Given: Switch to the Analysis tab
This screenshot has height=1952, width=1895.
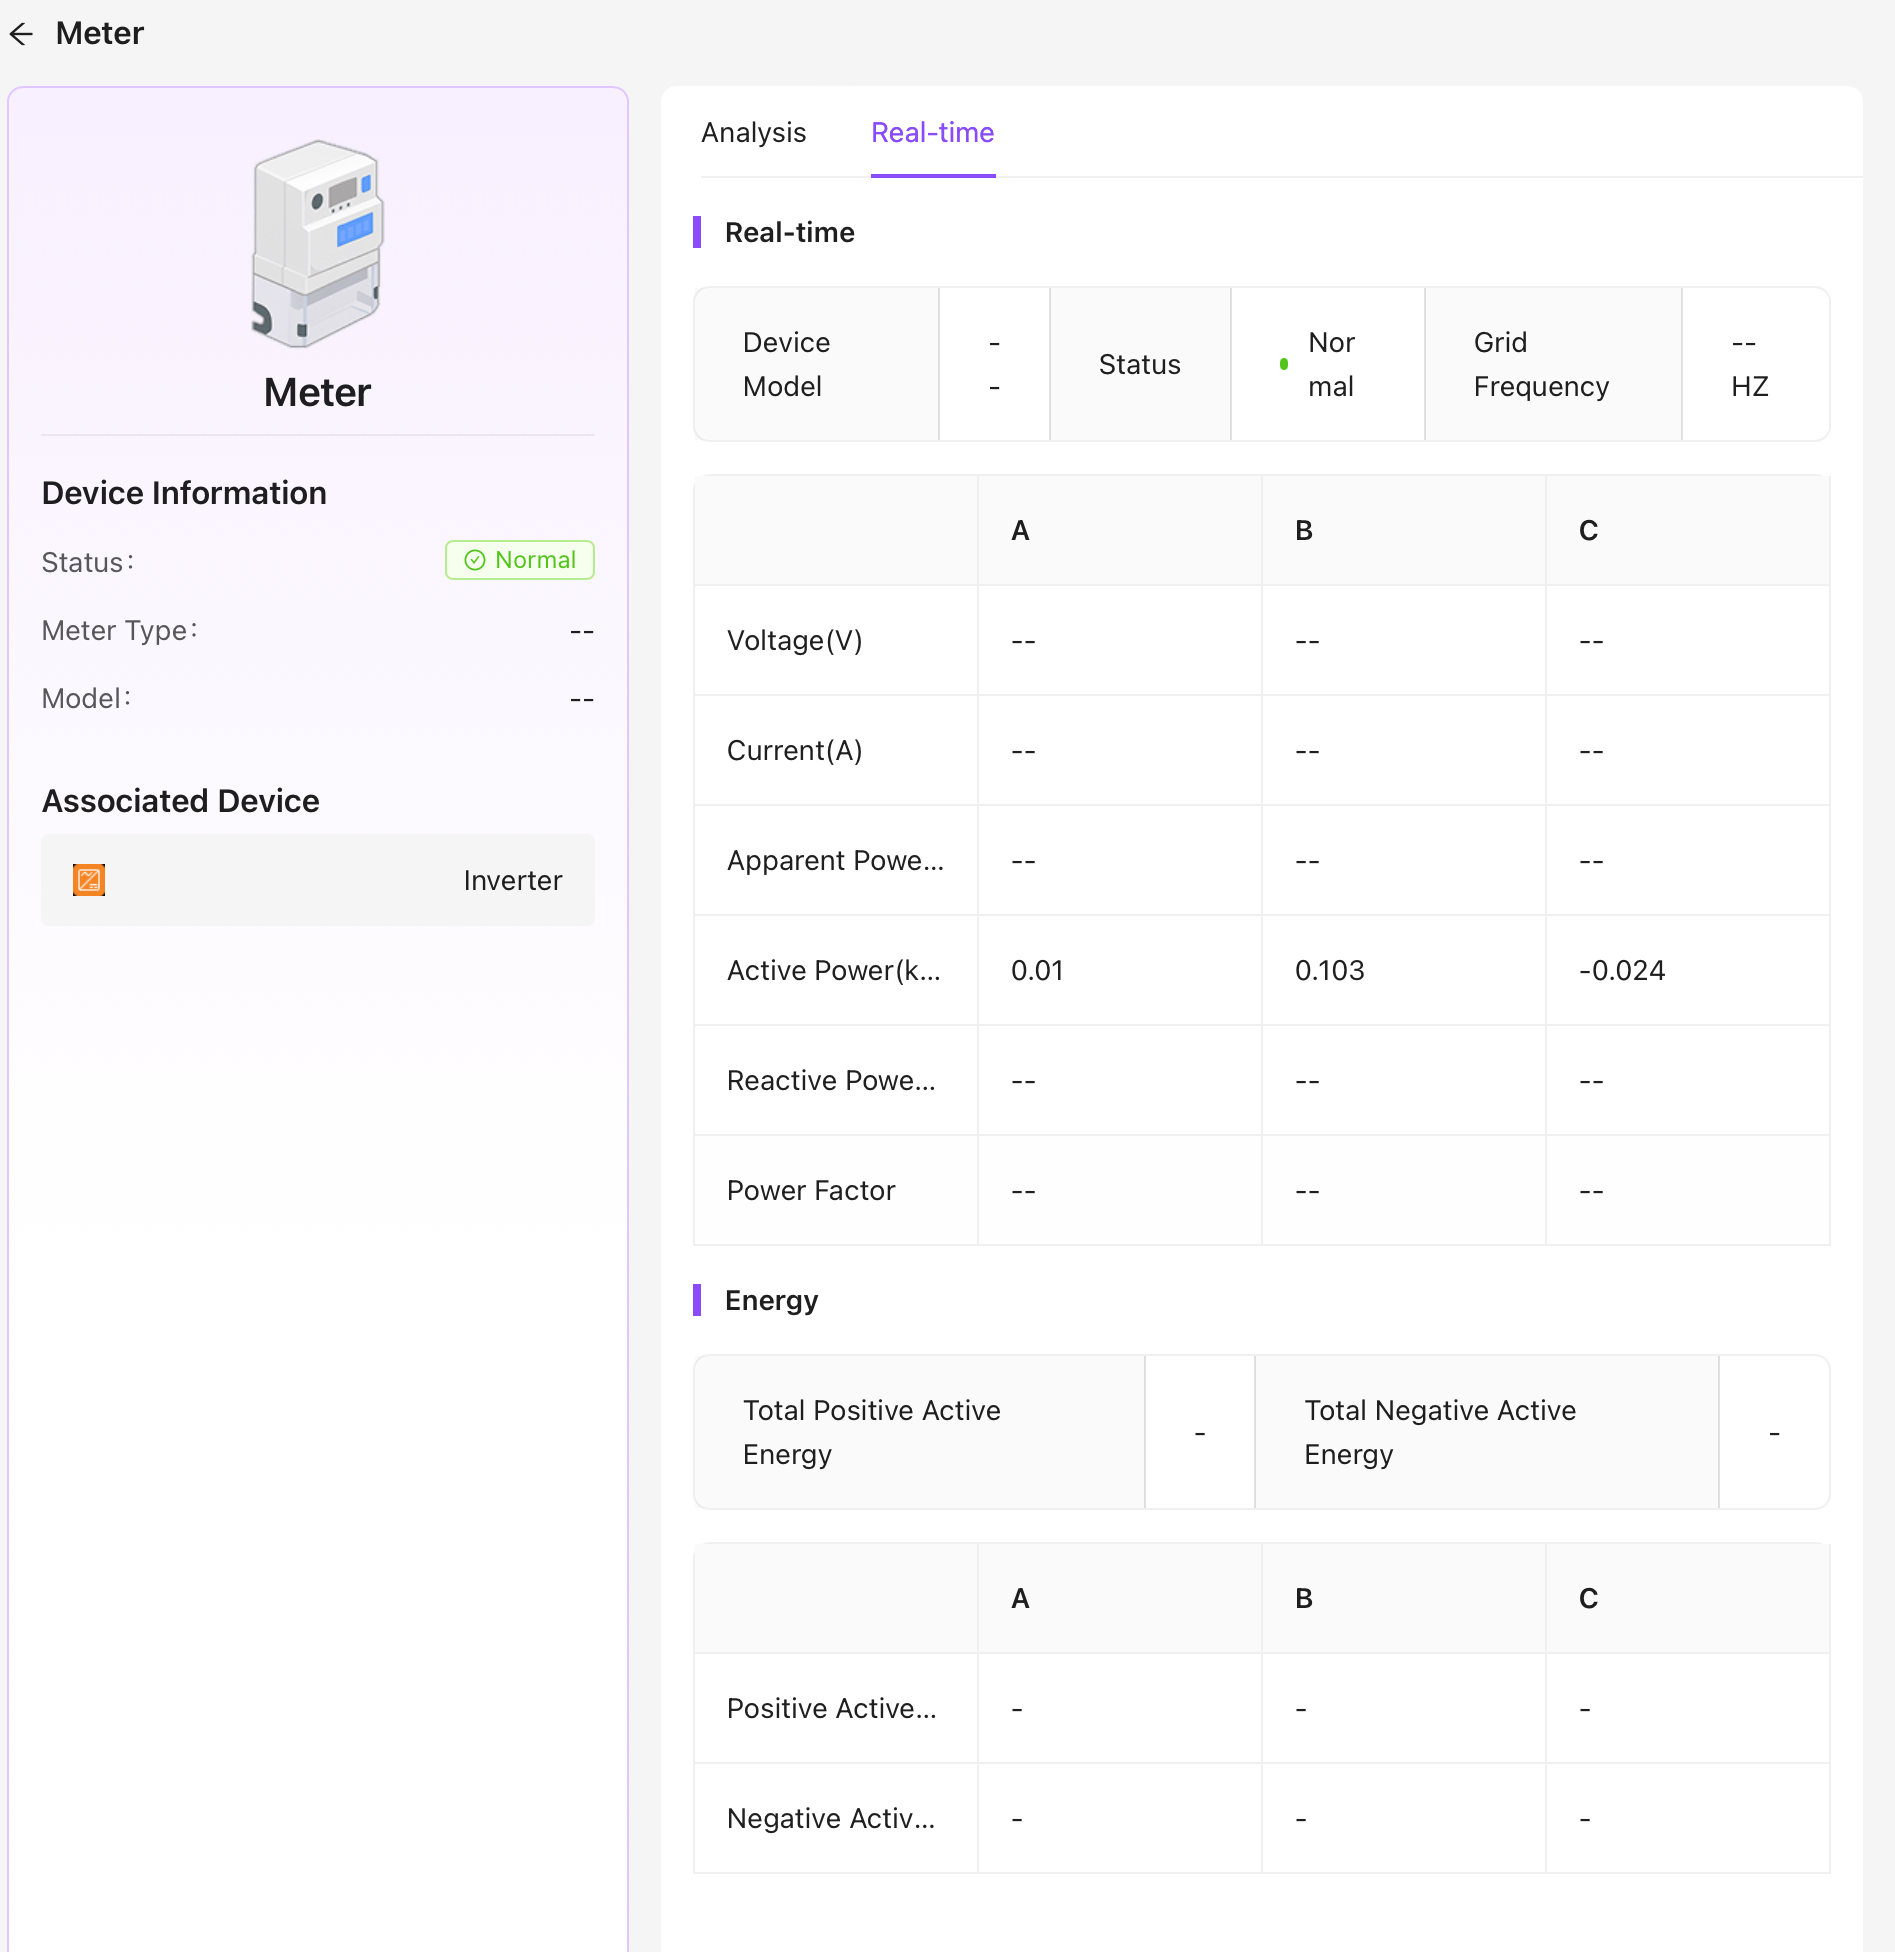Looking at the screenshot, I should click(753, 133).
